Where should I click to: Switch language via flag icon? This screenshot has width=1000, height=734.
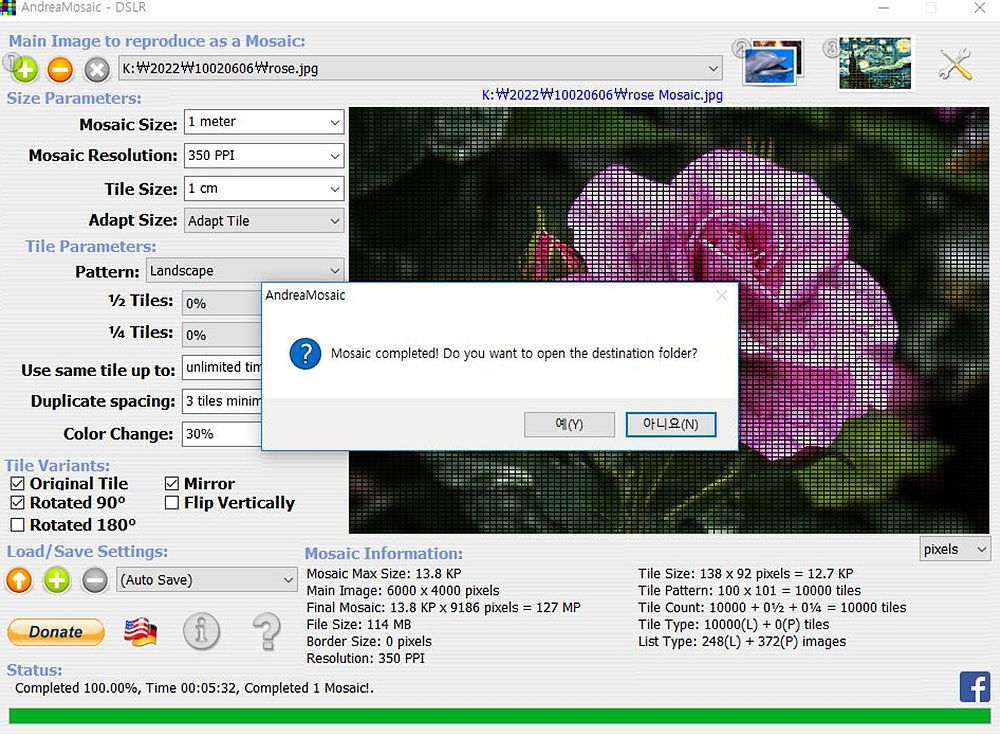140,632
